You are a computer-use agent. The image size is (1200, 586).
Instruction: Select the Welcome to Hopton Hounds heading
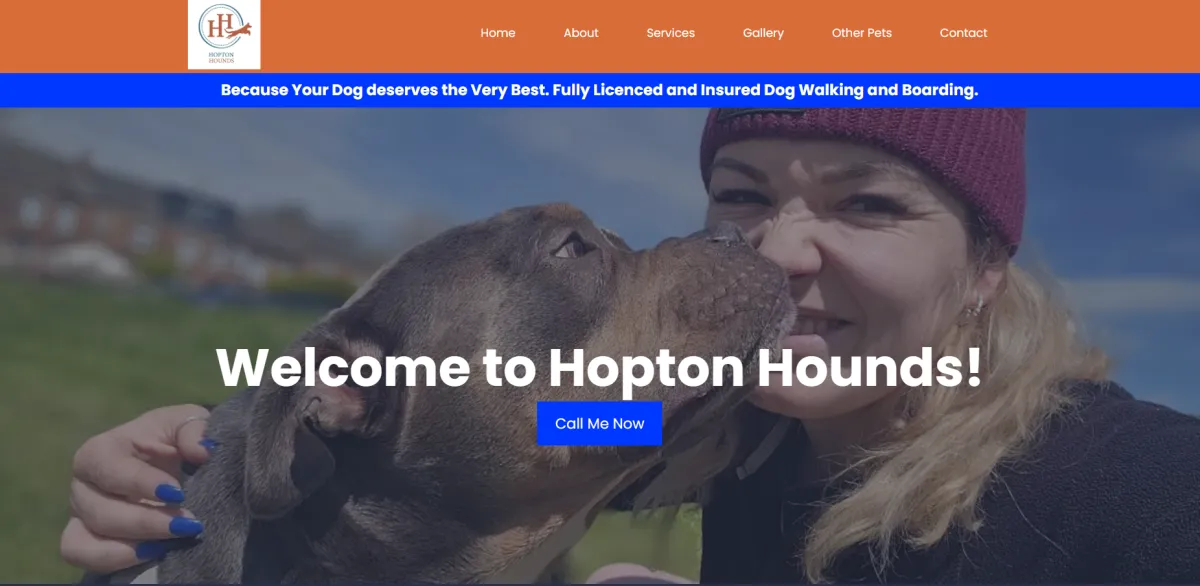(600, 366)
